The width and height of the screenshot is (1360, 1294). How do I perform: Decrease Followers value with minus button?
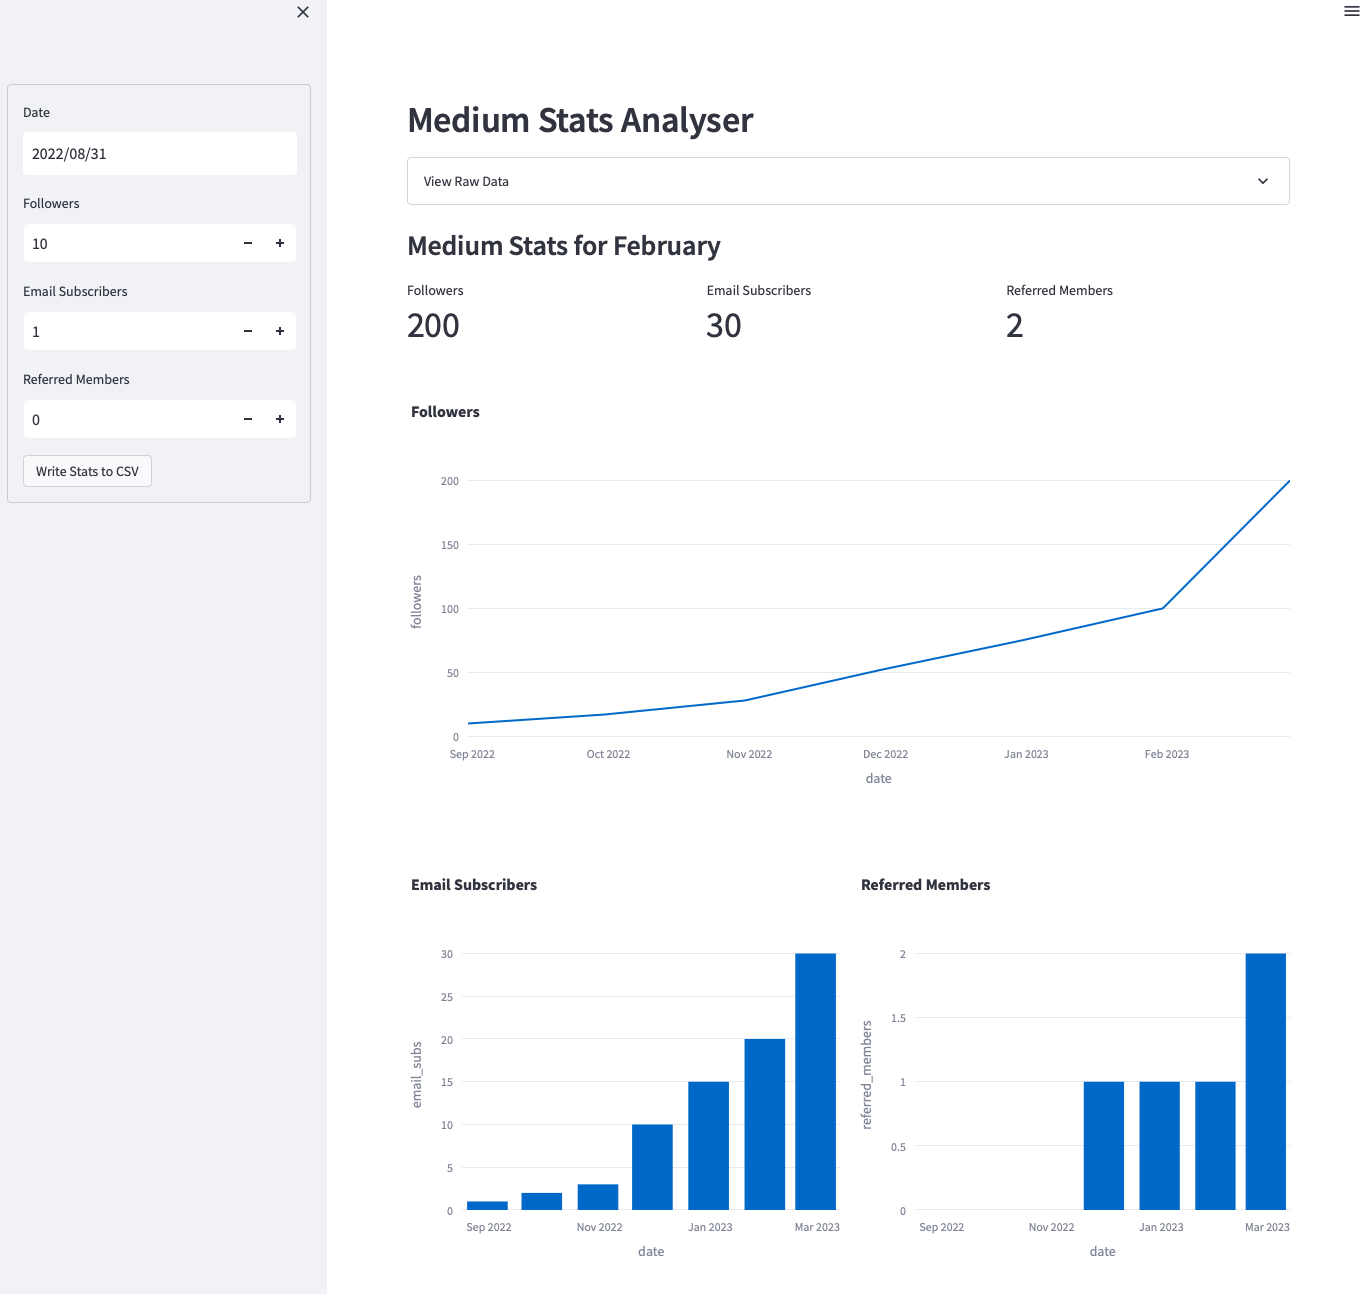click(248, 243)
